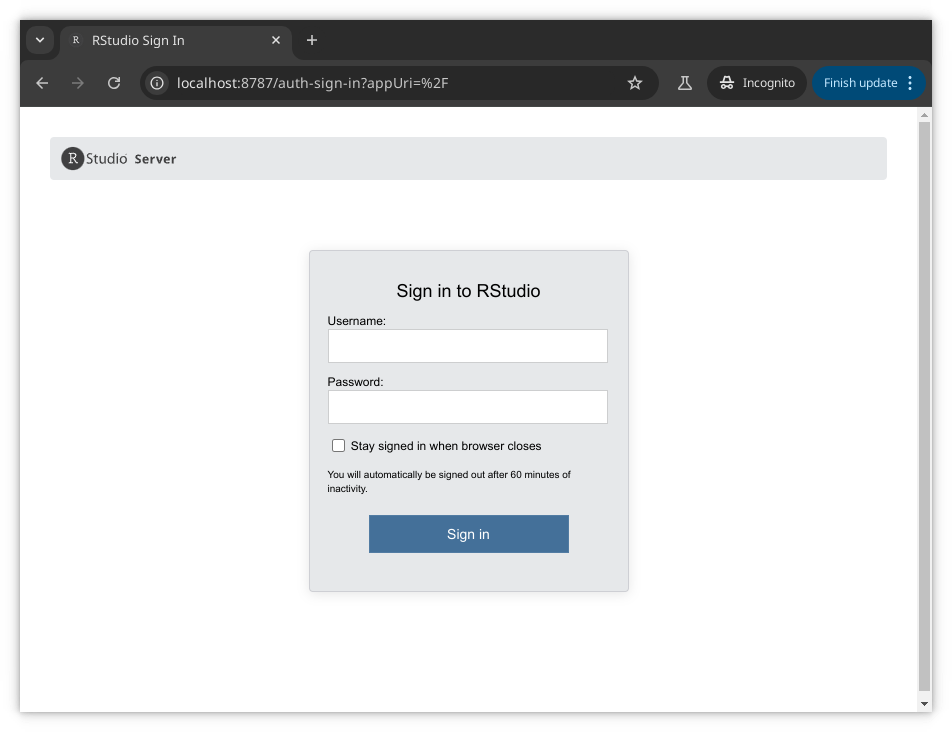Click the browser back arrow
This screenshot has width=952, height=732.
[x=42, y=83]
